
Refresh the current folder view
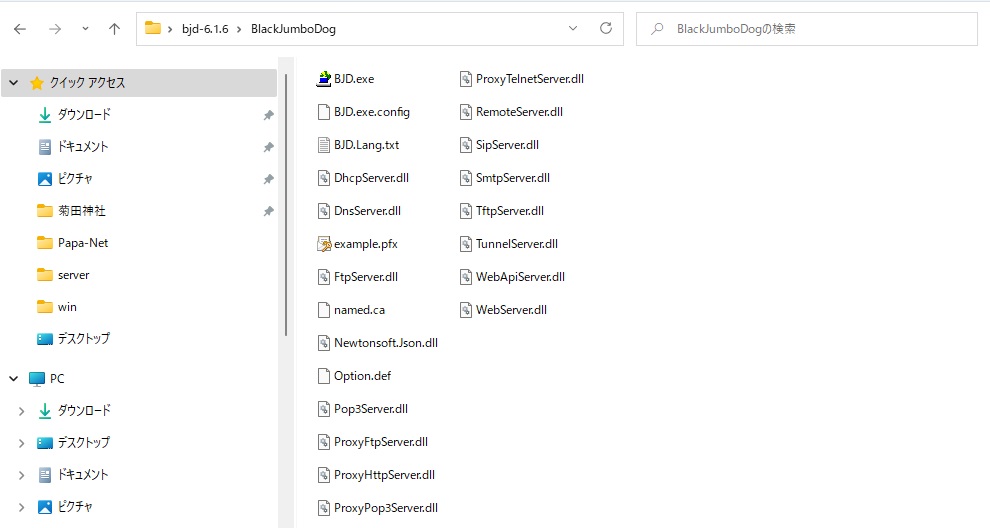coord(605,28)
